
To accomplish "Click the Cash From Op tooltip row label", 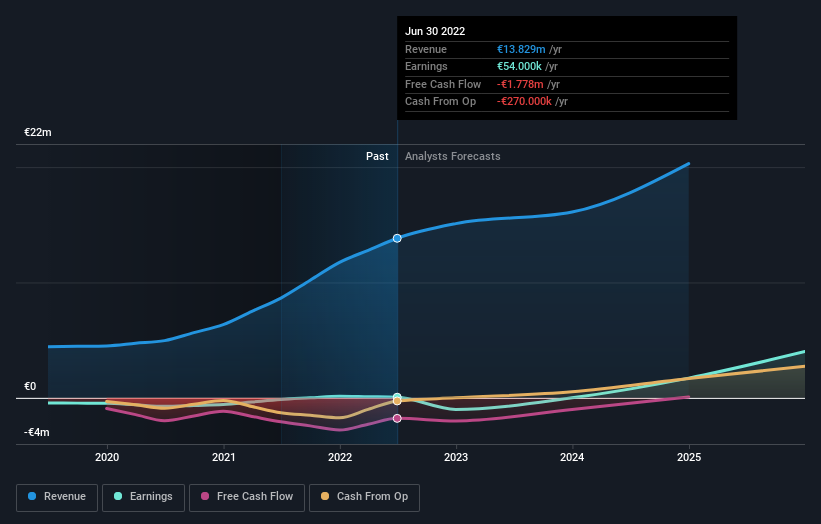I will tap(440, 102).
